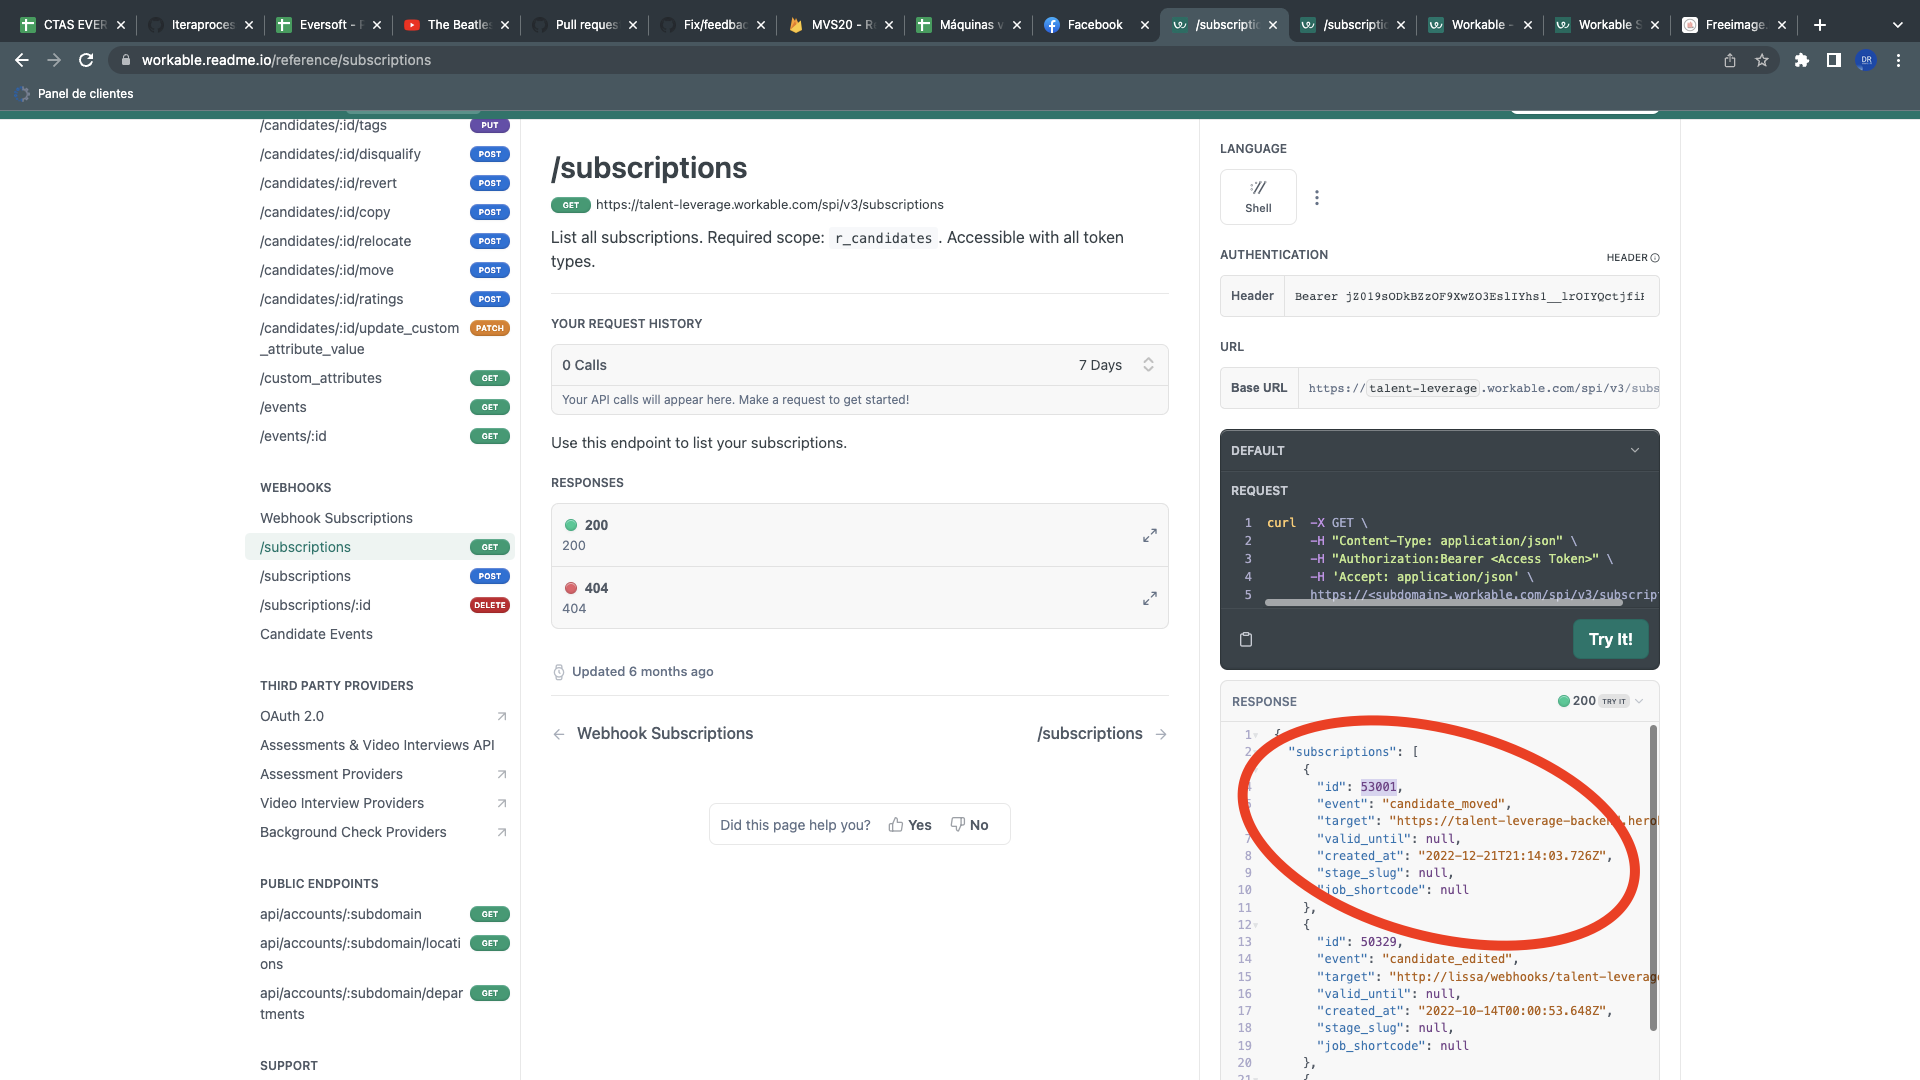Reload the page
This screenshot has height=1080, width=1920.
(x=86, y=60)
